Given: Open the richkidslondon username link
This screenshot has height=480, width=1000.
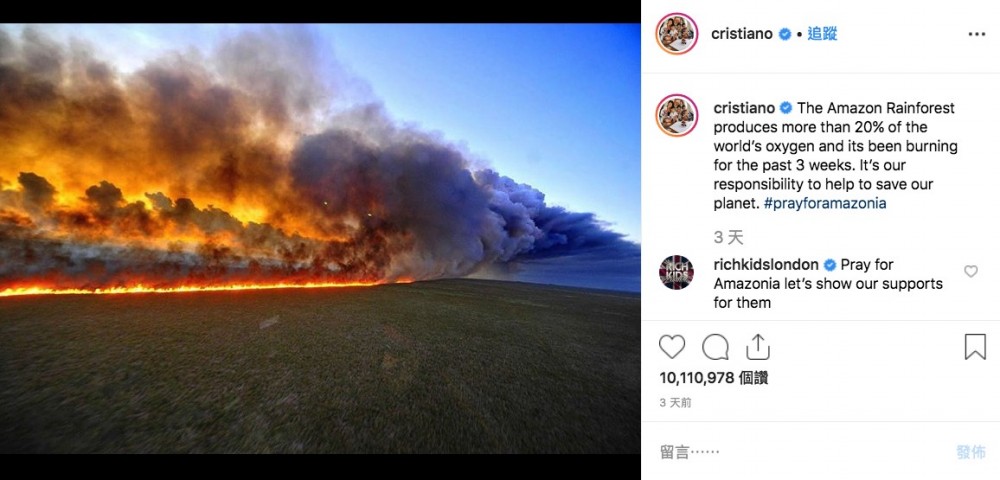Looking at the screenshot, I should click(x=766, y=265).
